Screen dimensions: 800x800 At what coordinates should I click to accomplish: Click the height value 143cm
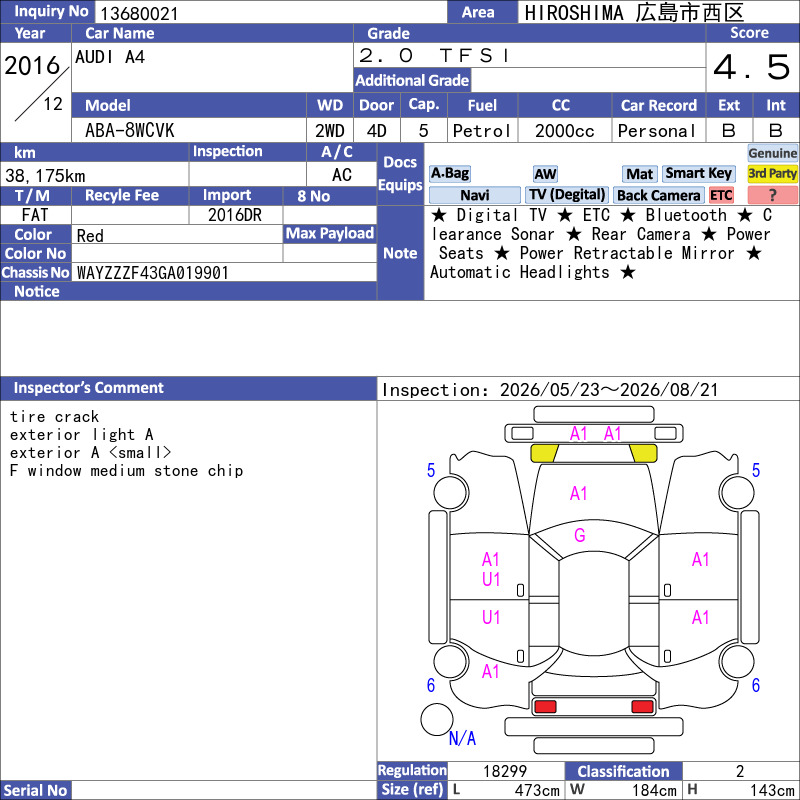click(x=771, y=790)
